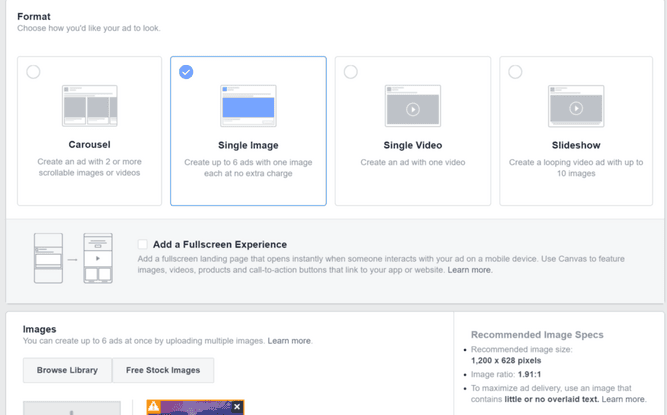Click the Free Stock Images button
The height and width of the screenshot is (415, 667).
pyautogui.click(x=163, y=370)
